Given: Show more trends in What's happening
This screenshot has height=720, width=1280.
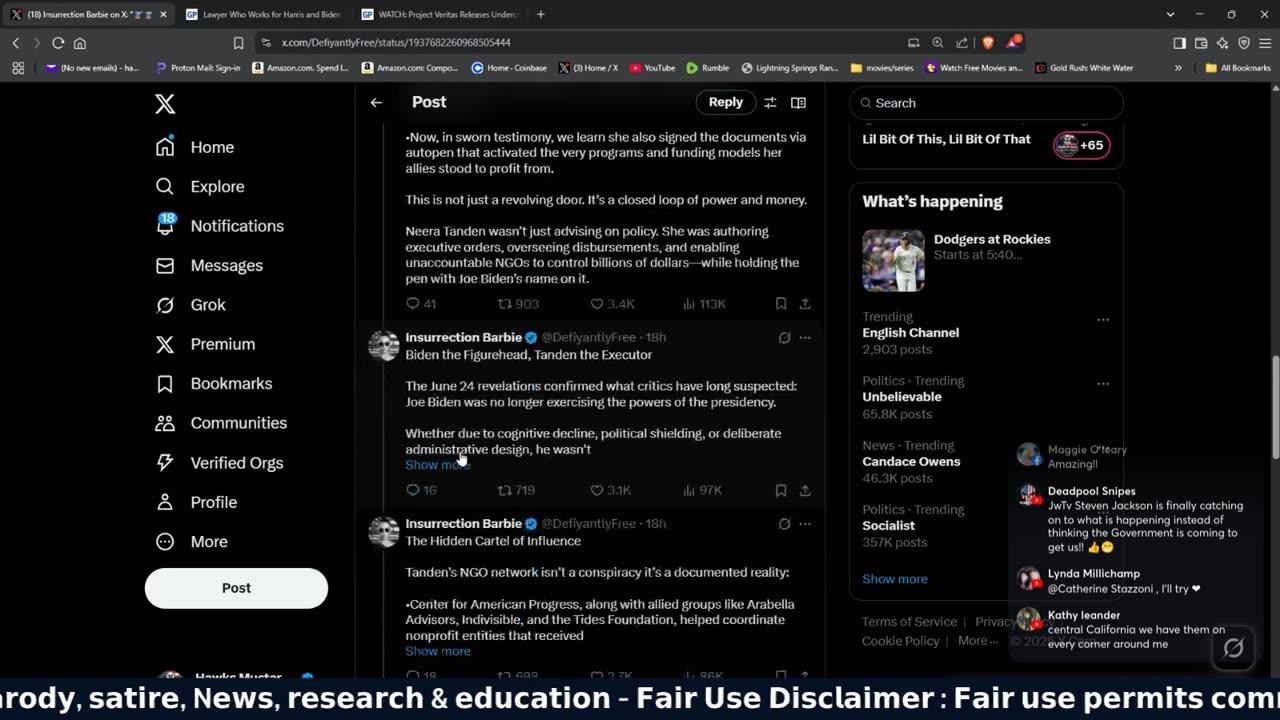Looking at the screenshot, I should (894, 579).
